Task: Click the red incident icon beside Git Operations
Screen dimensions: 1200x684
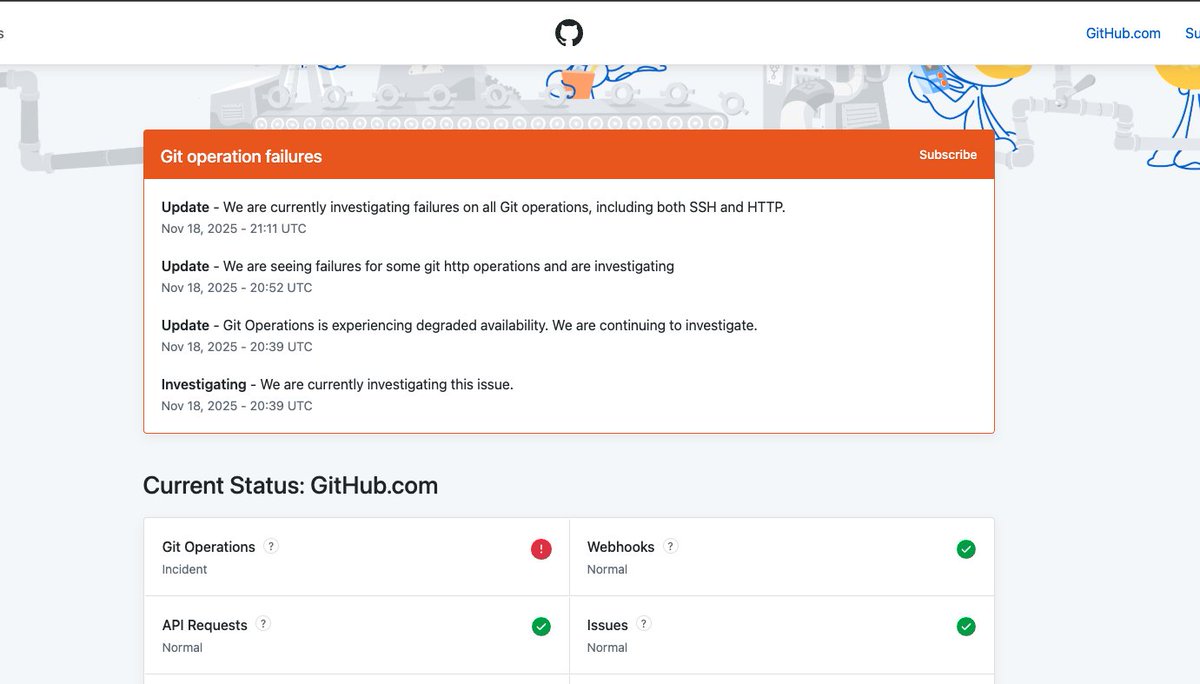Action: (540, 549)
